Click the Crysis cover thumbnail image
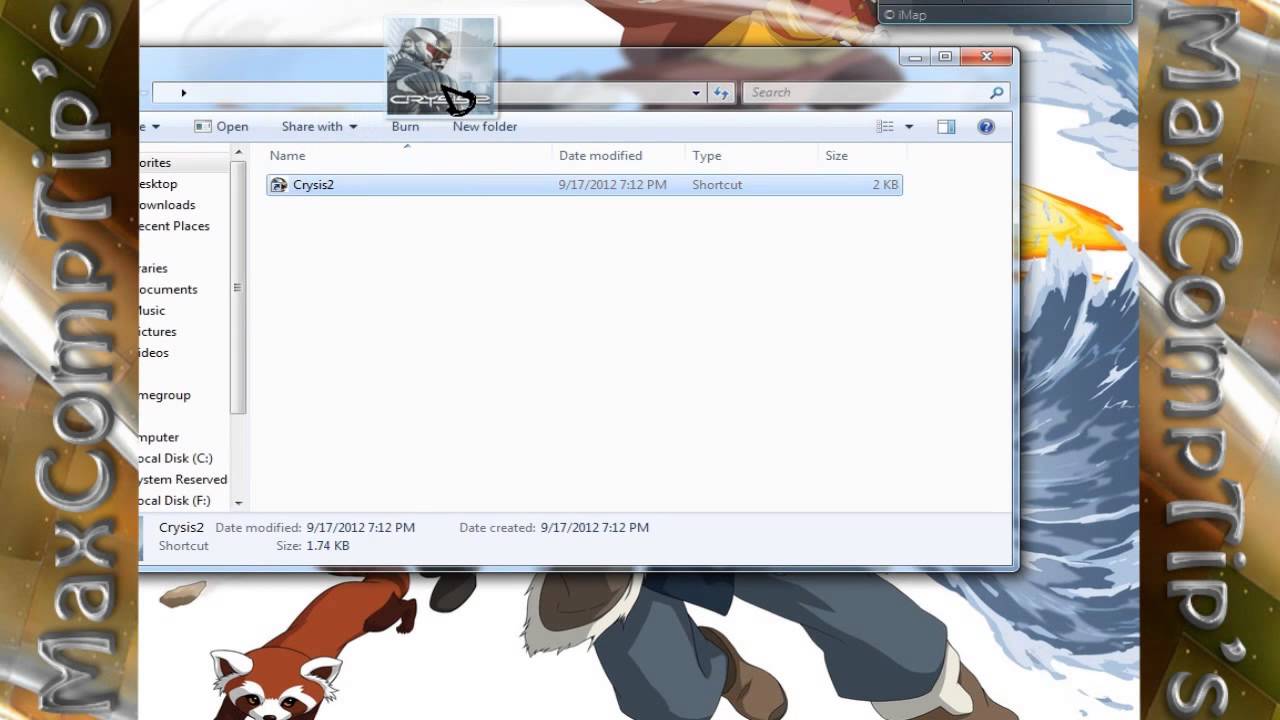The image size is (1280, 720). pyautogui.click(x=440, y=66)
